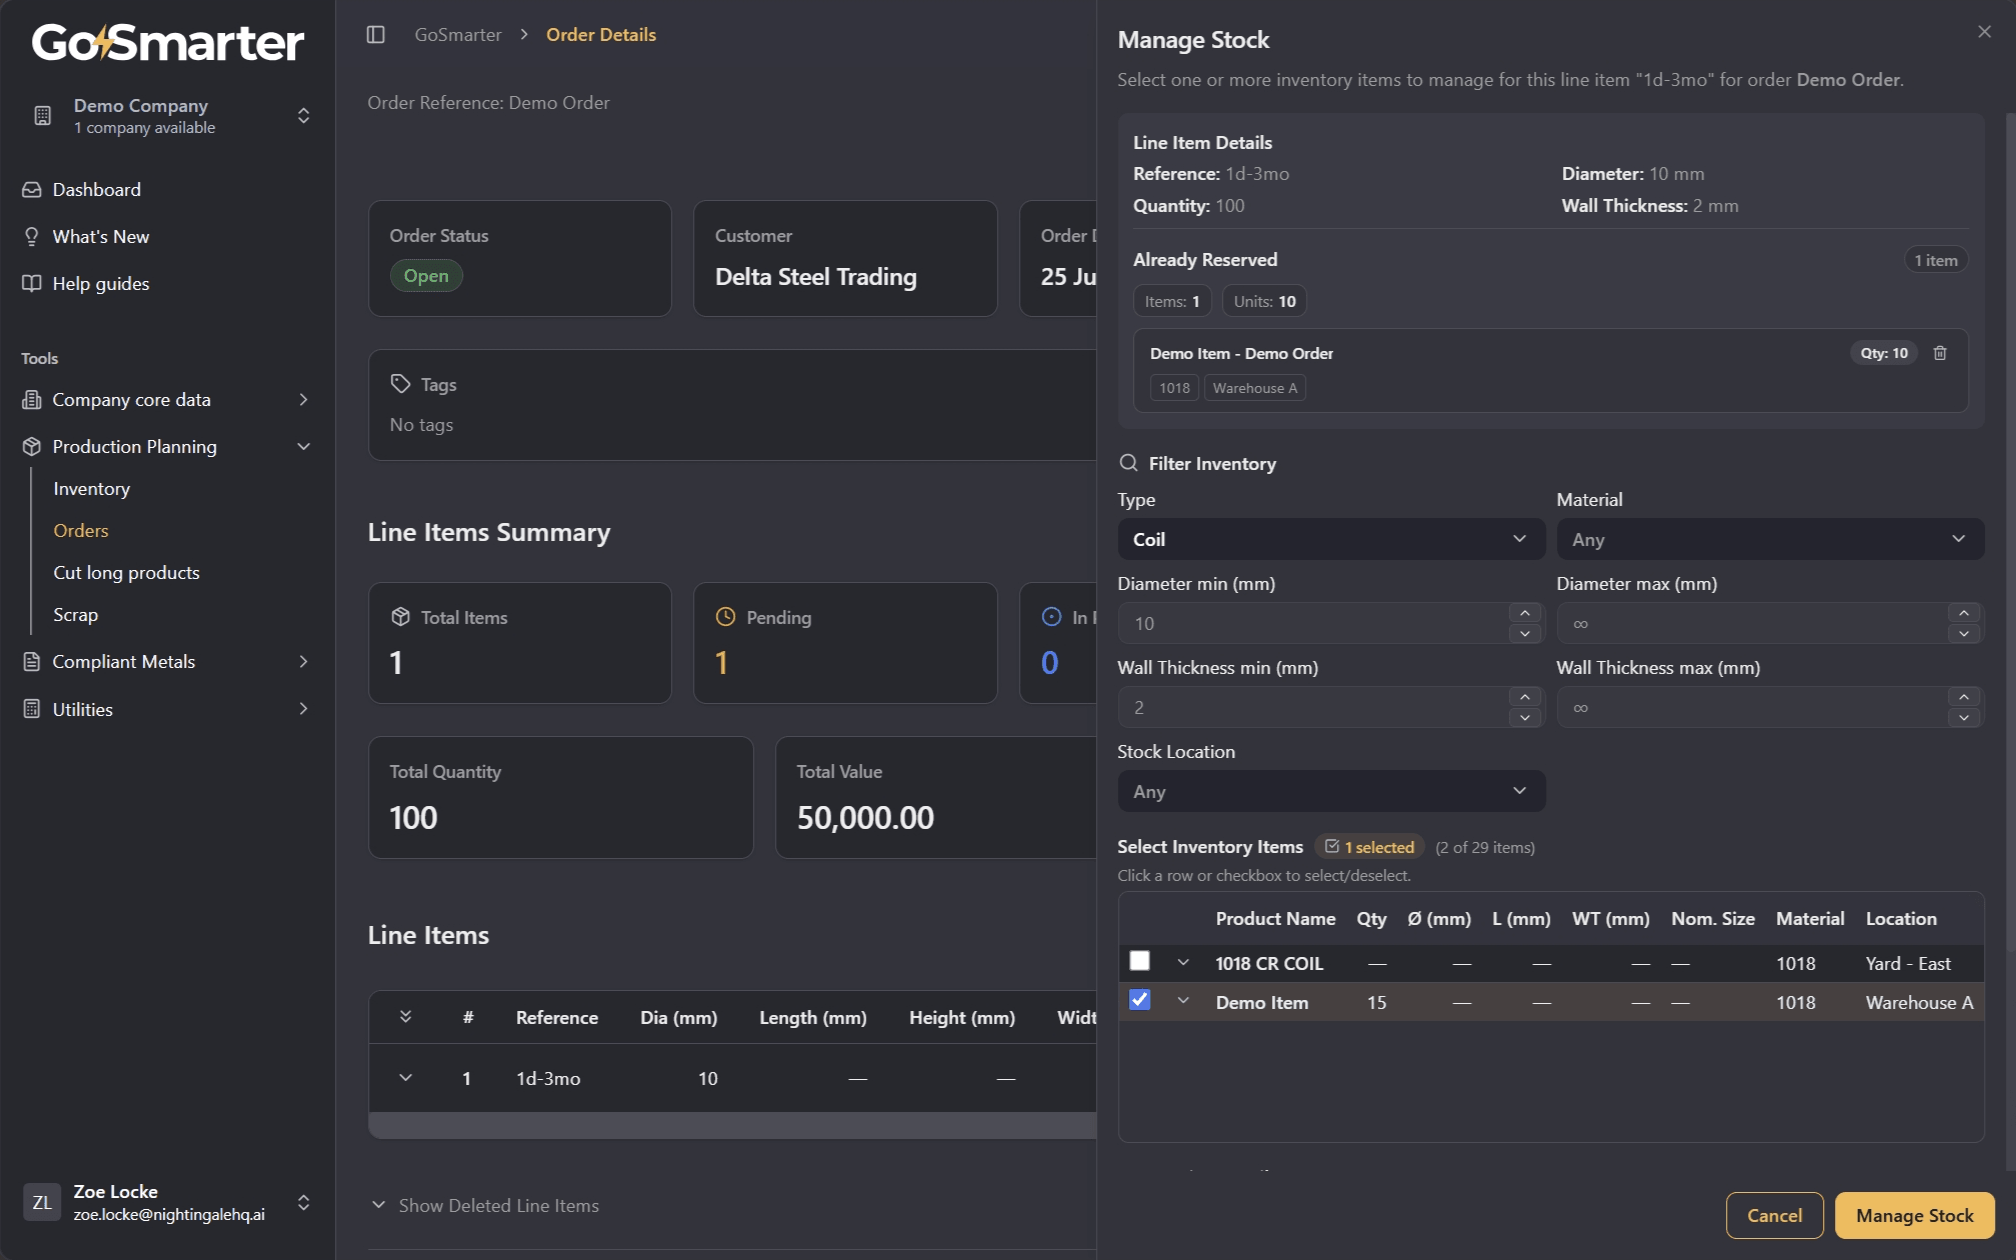Click the What's New lightbulb icon
2016x1260 pixels.
pos(32,237)
